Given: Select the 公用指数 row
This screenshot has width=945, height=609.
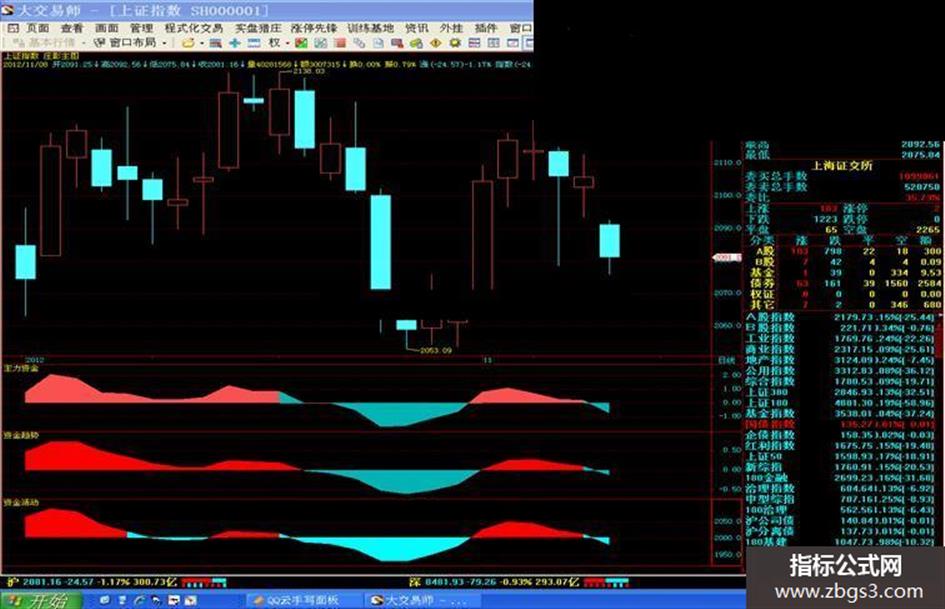Looking at the screenshot, I should [841, 371].
